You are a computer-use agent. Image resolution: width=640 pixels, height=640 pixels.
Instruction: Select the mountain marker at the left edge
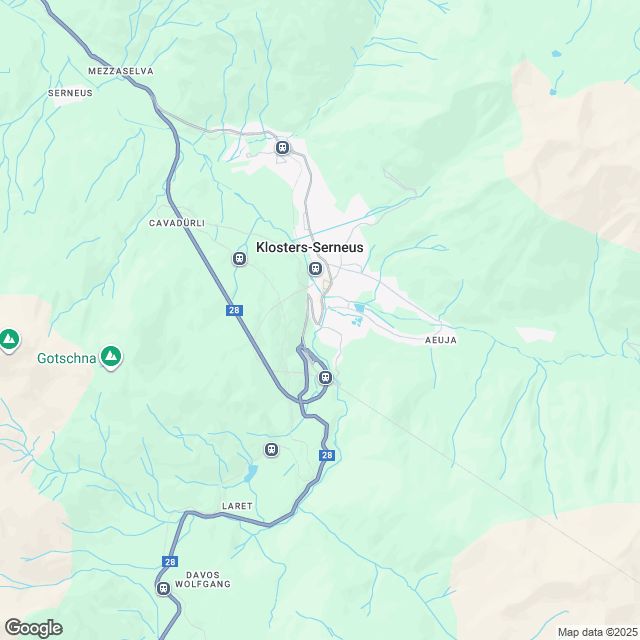(9, 340)
